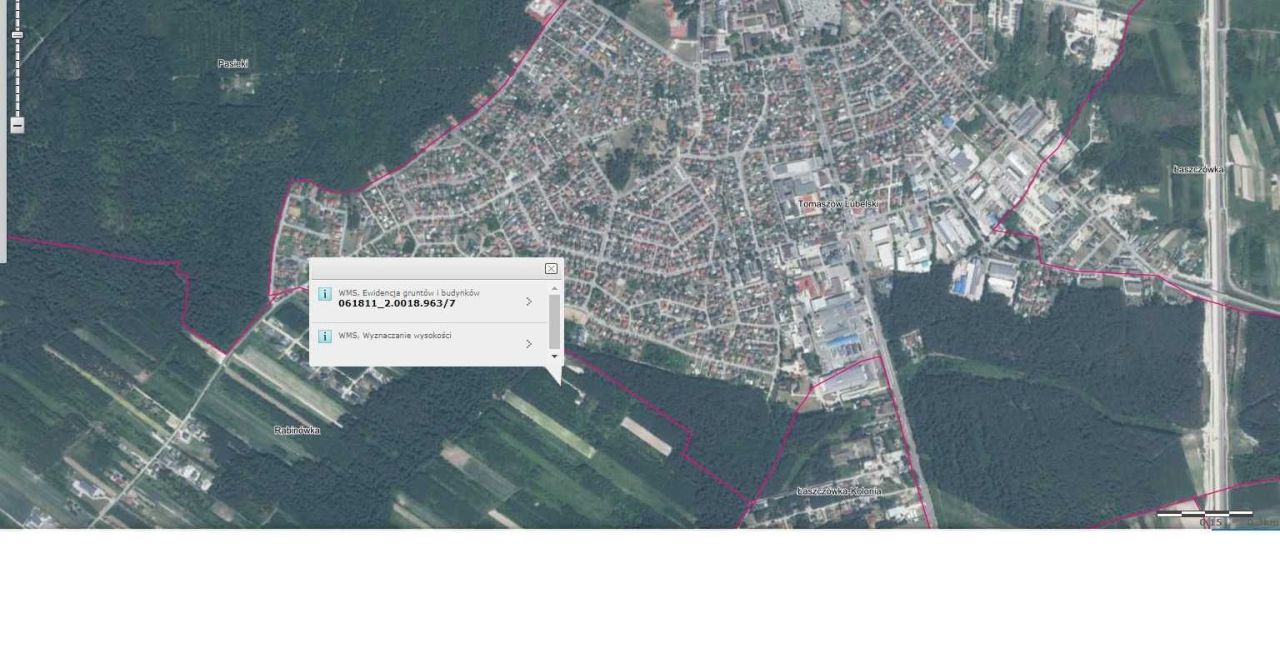Click Łaszczówka-Kolonia map label

point(839,491)
